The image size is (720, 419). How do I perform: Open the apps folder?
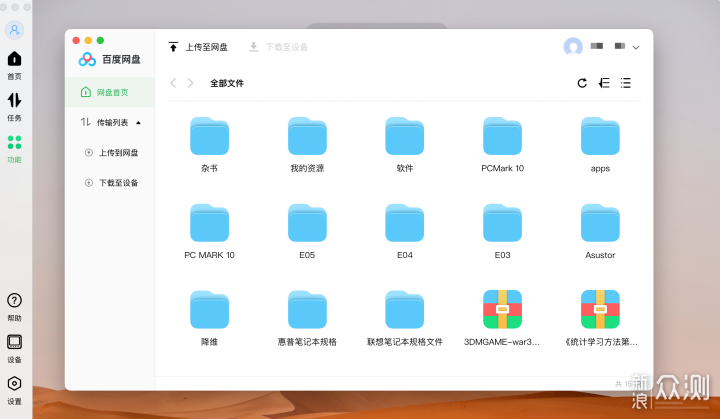pos(600,136)
